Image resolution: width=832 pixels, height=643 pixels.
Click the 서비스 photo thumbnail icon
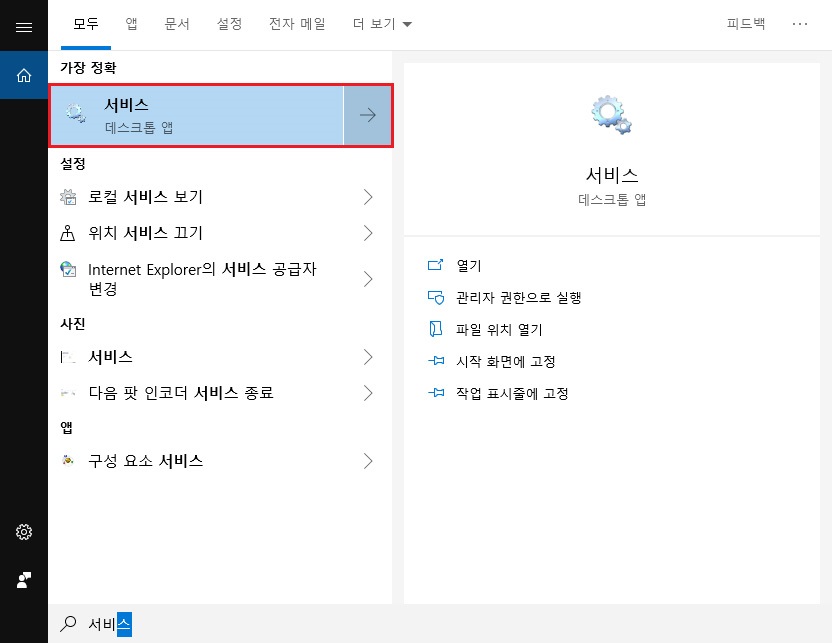67,357
